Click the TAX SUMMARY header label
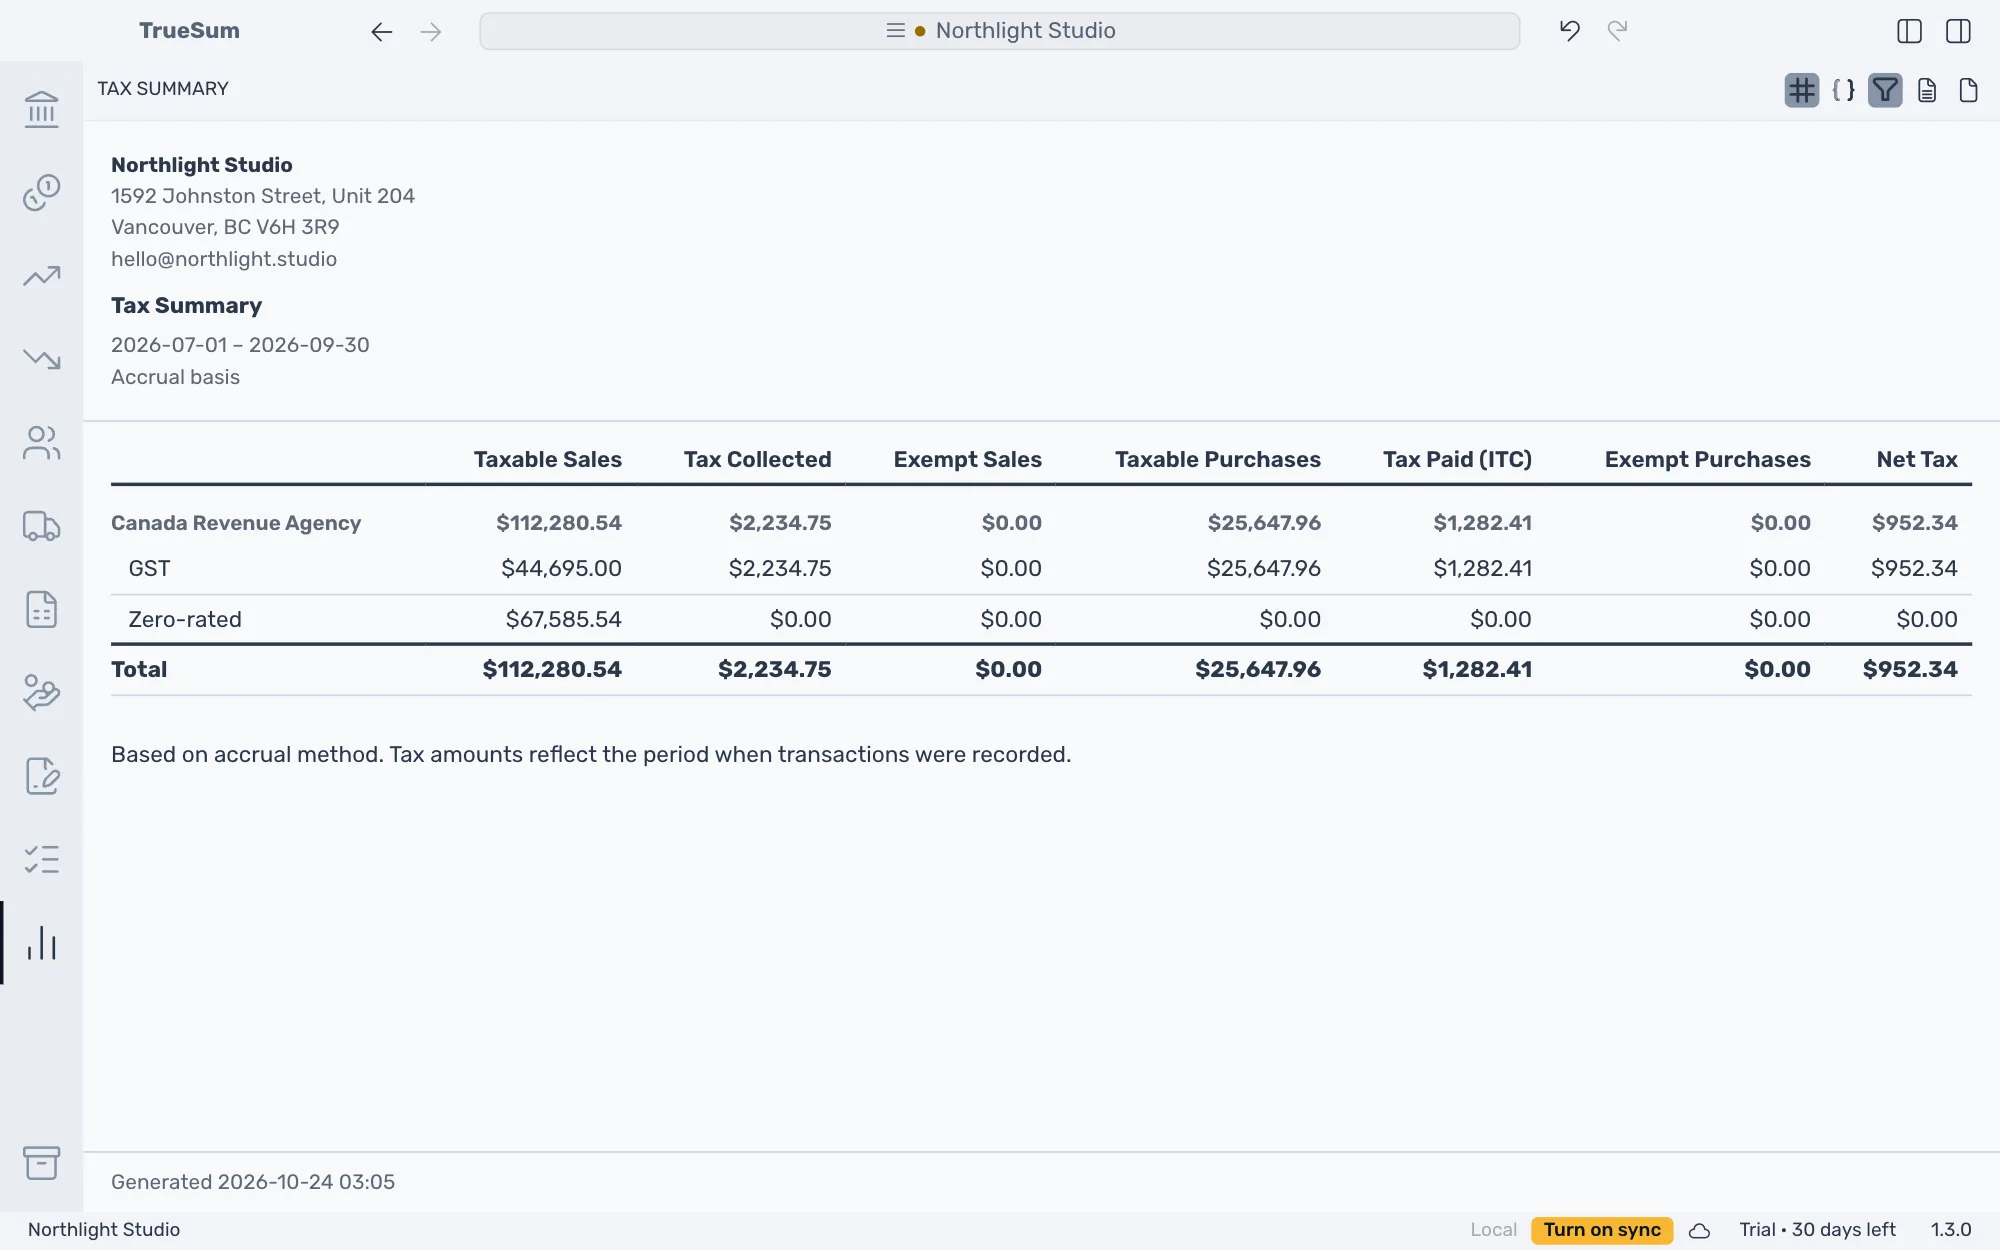The height and width of the screenshot is (1250, 2000). click(x=163, y=89)
